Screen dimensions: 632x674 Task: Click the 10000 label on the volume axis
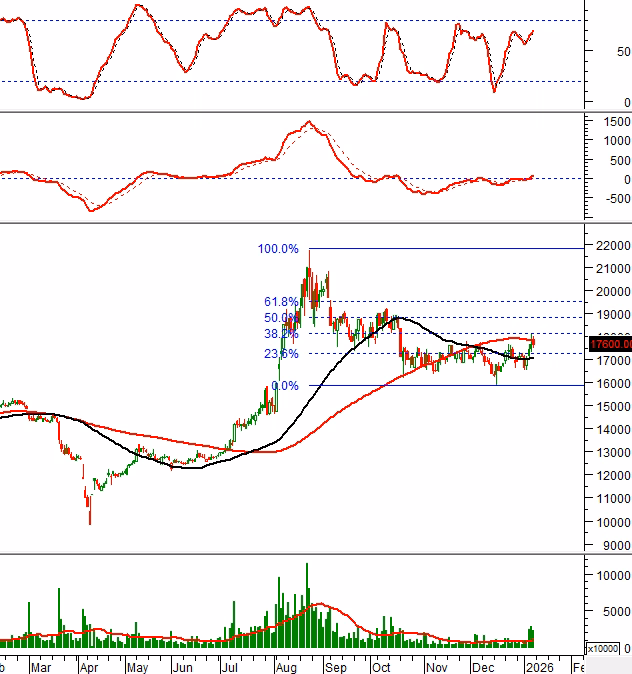click(611, 576)
